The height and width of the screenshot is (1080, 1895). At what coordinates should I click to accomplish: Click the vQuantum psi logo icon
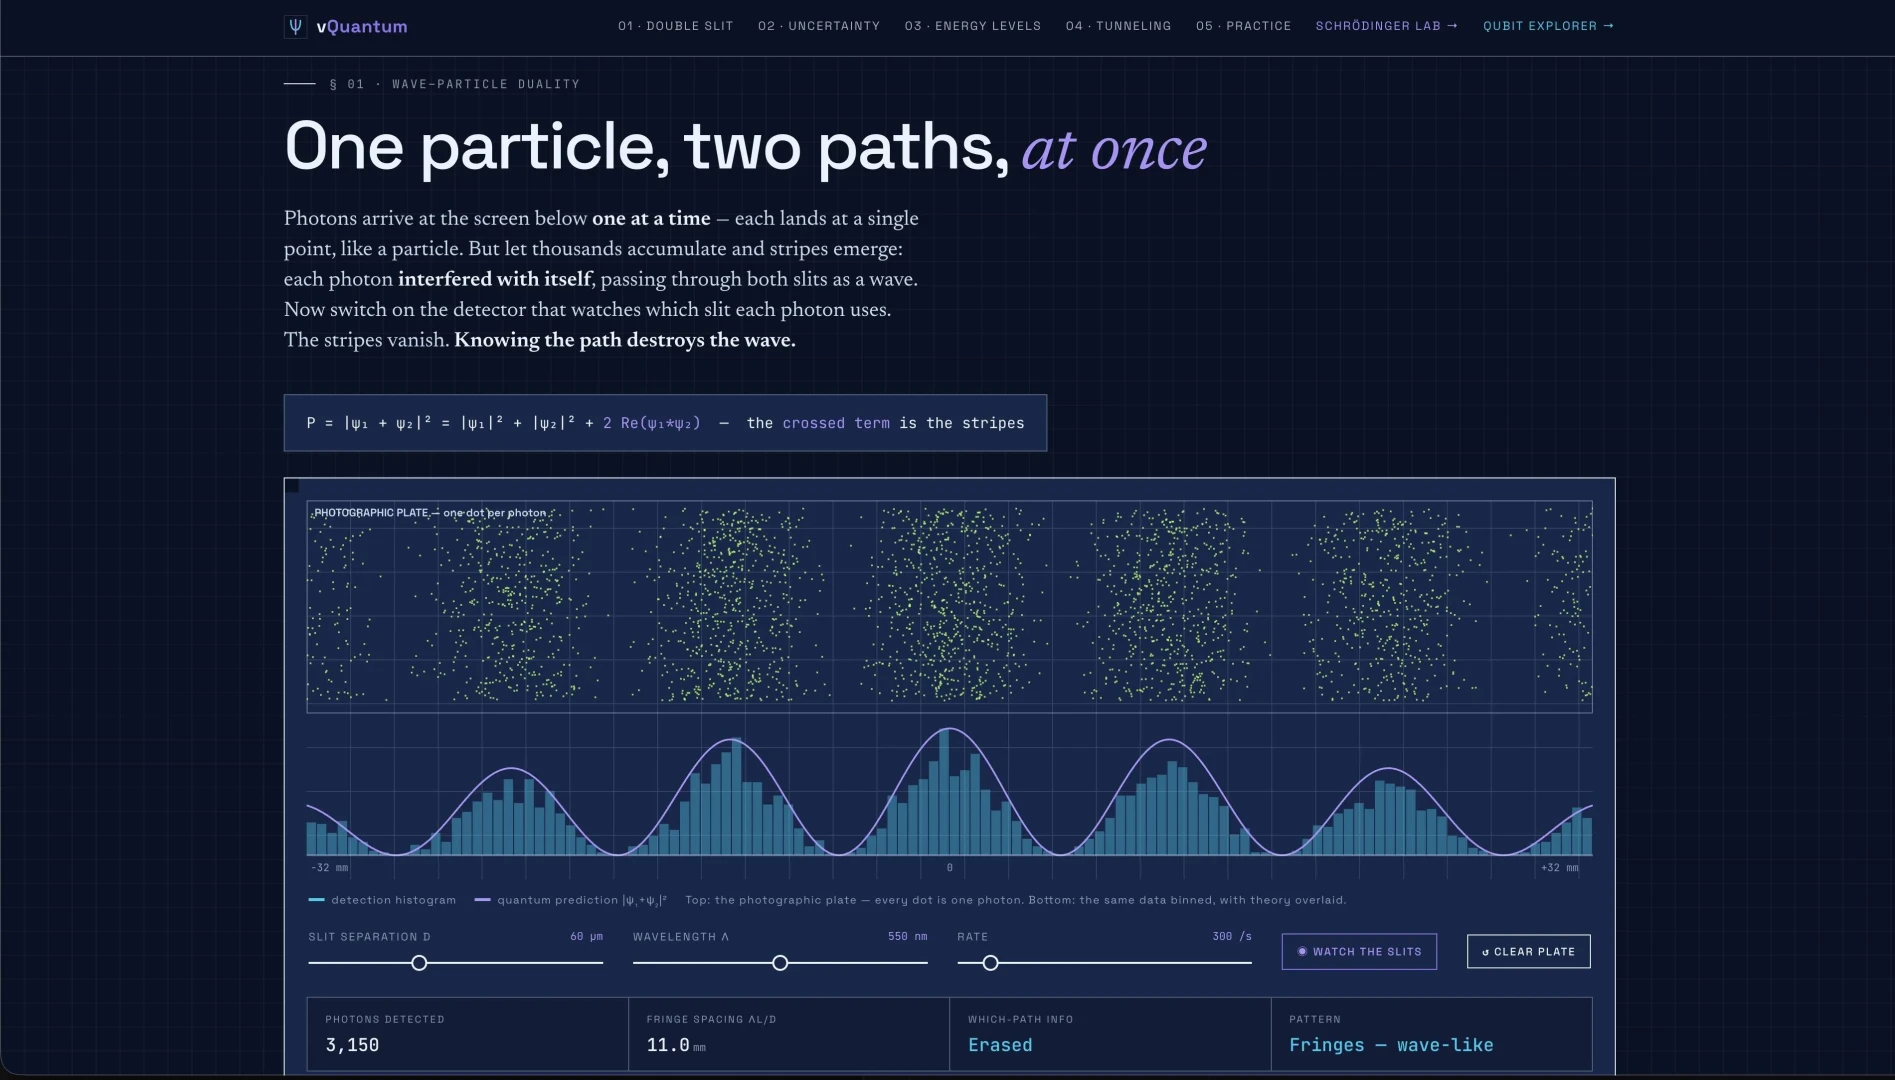pos(295,26)
